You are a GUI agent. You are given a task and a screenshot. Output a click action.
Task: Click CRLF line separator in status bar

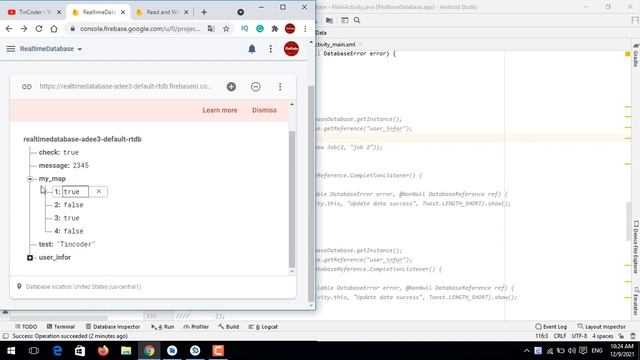tap(560, 336)
